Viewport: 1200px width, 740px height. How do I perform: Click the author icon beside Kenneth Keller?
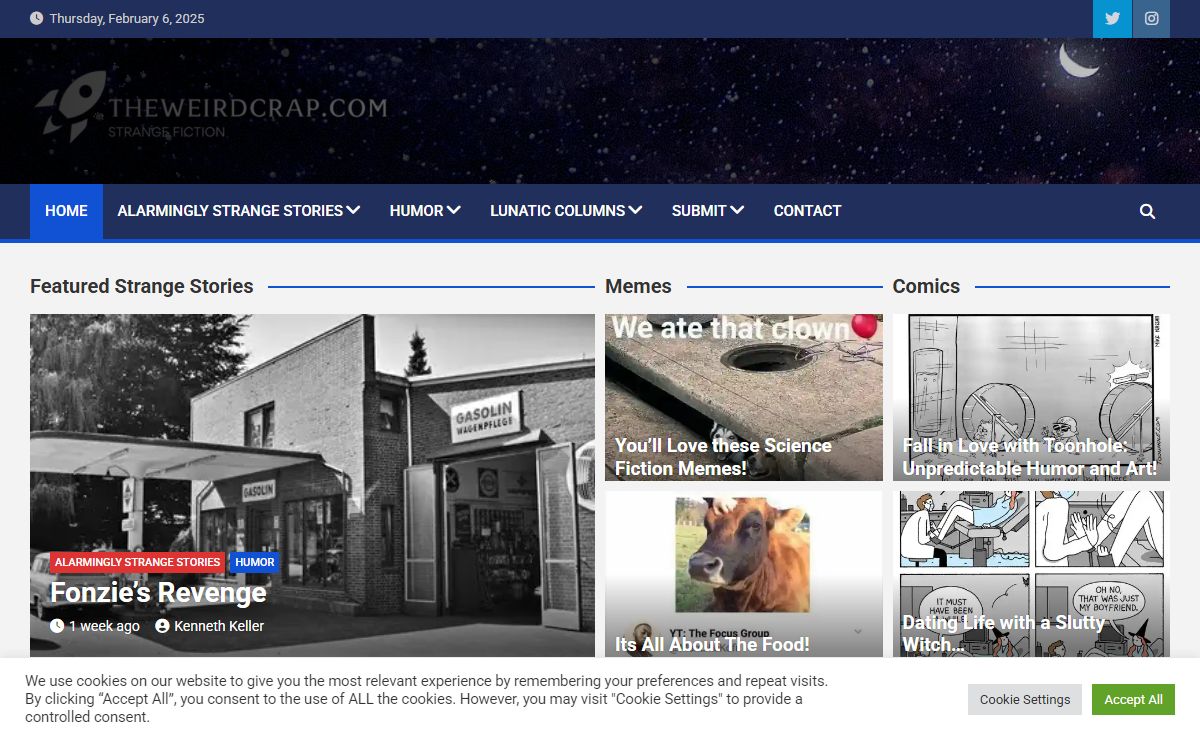point(162,626)
